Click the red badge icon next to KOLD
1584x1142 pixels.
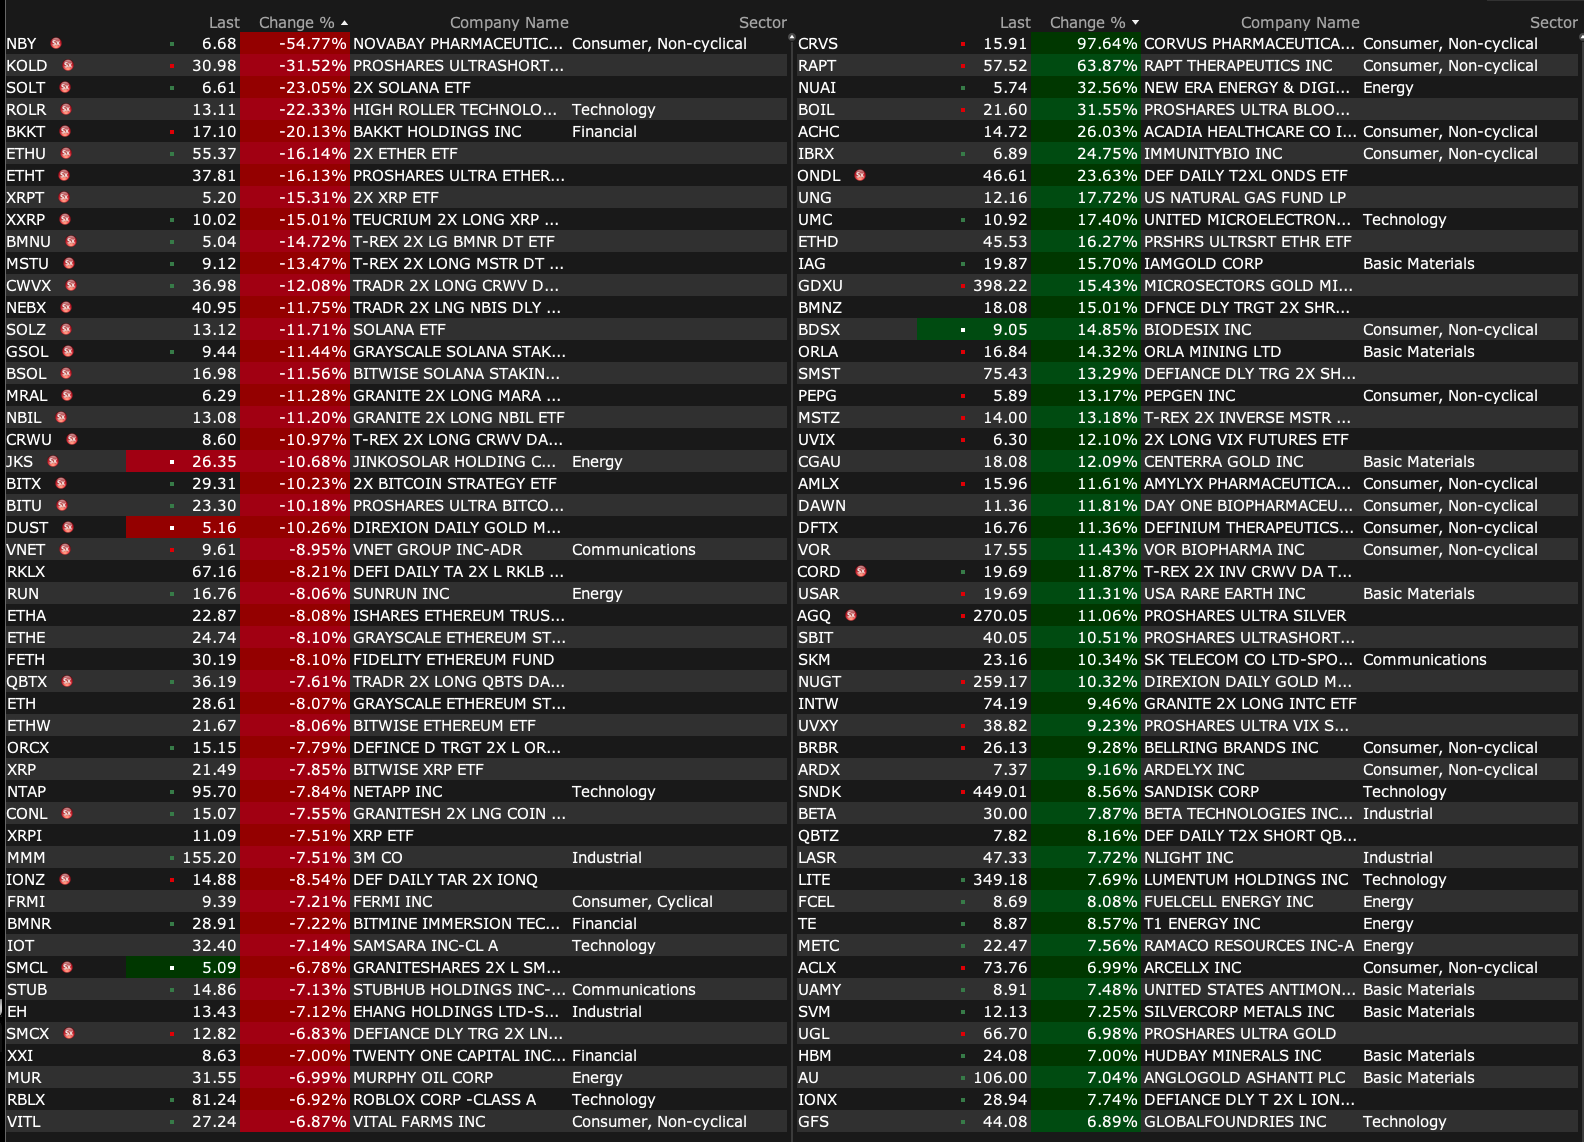pos(68,65)
